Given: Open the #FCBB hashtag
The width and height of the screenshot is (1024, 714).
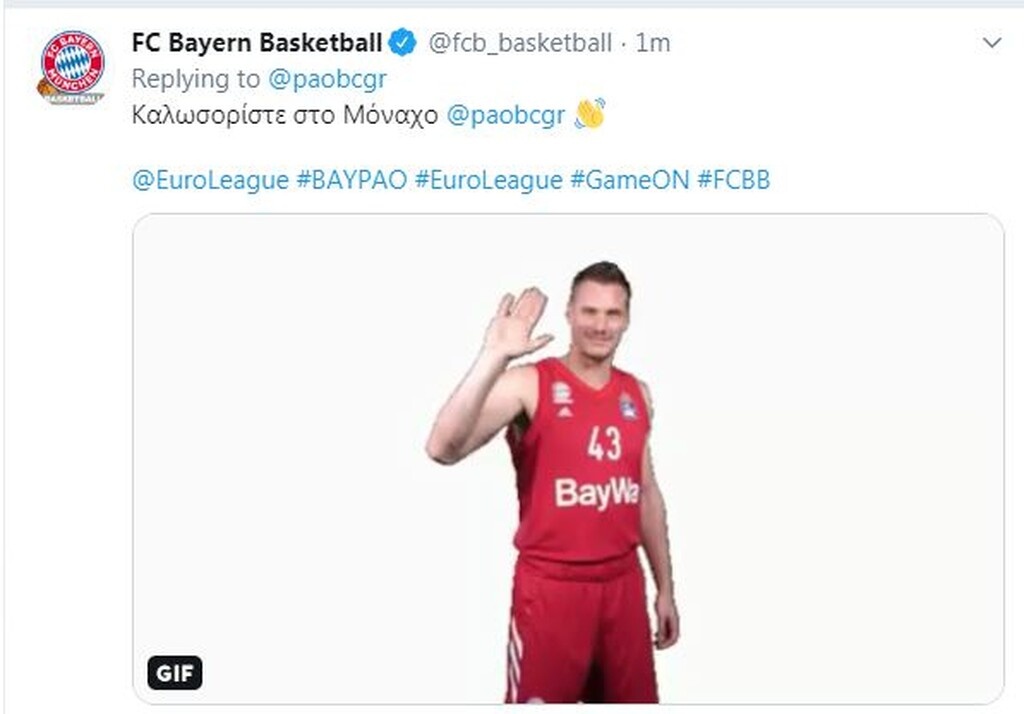Looking at the screenshot, I should pos(733,180).
